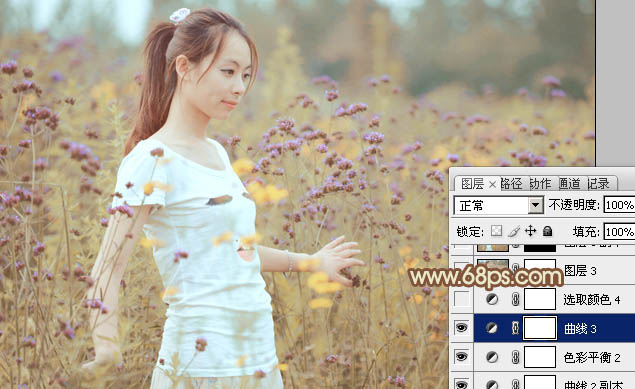Toggle lock transparent pixels icon

pos(496,231)
